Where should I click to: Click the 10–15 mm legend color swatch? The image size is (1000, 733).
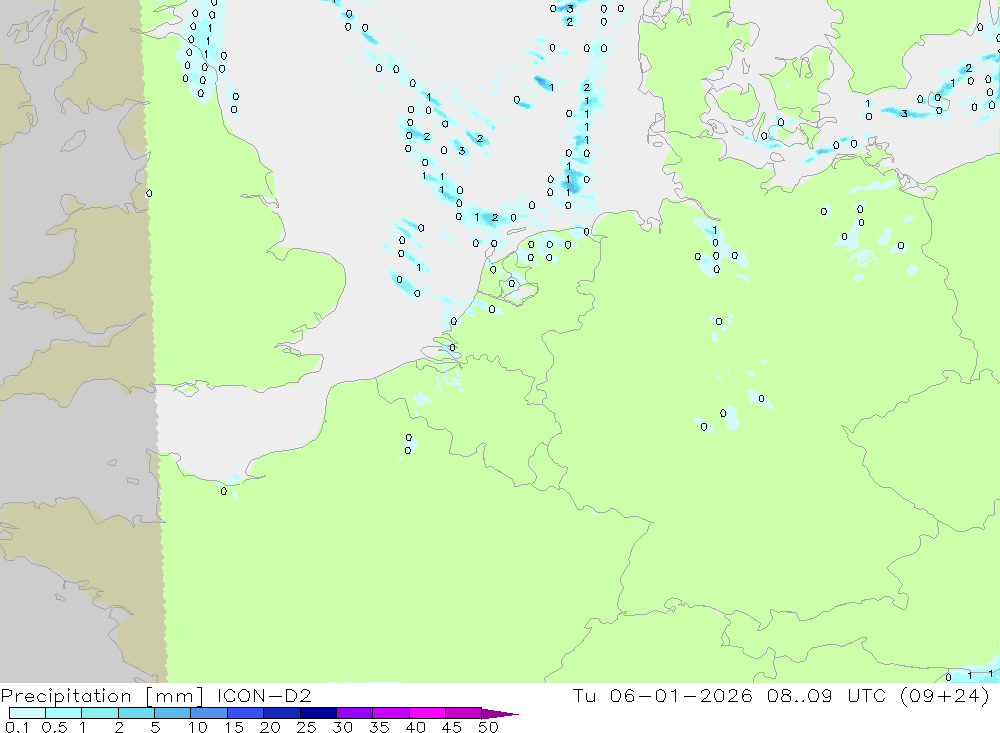[209, 713]
